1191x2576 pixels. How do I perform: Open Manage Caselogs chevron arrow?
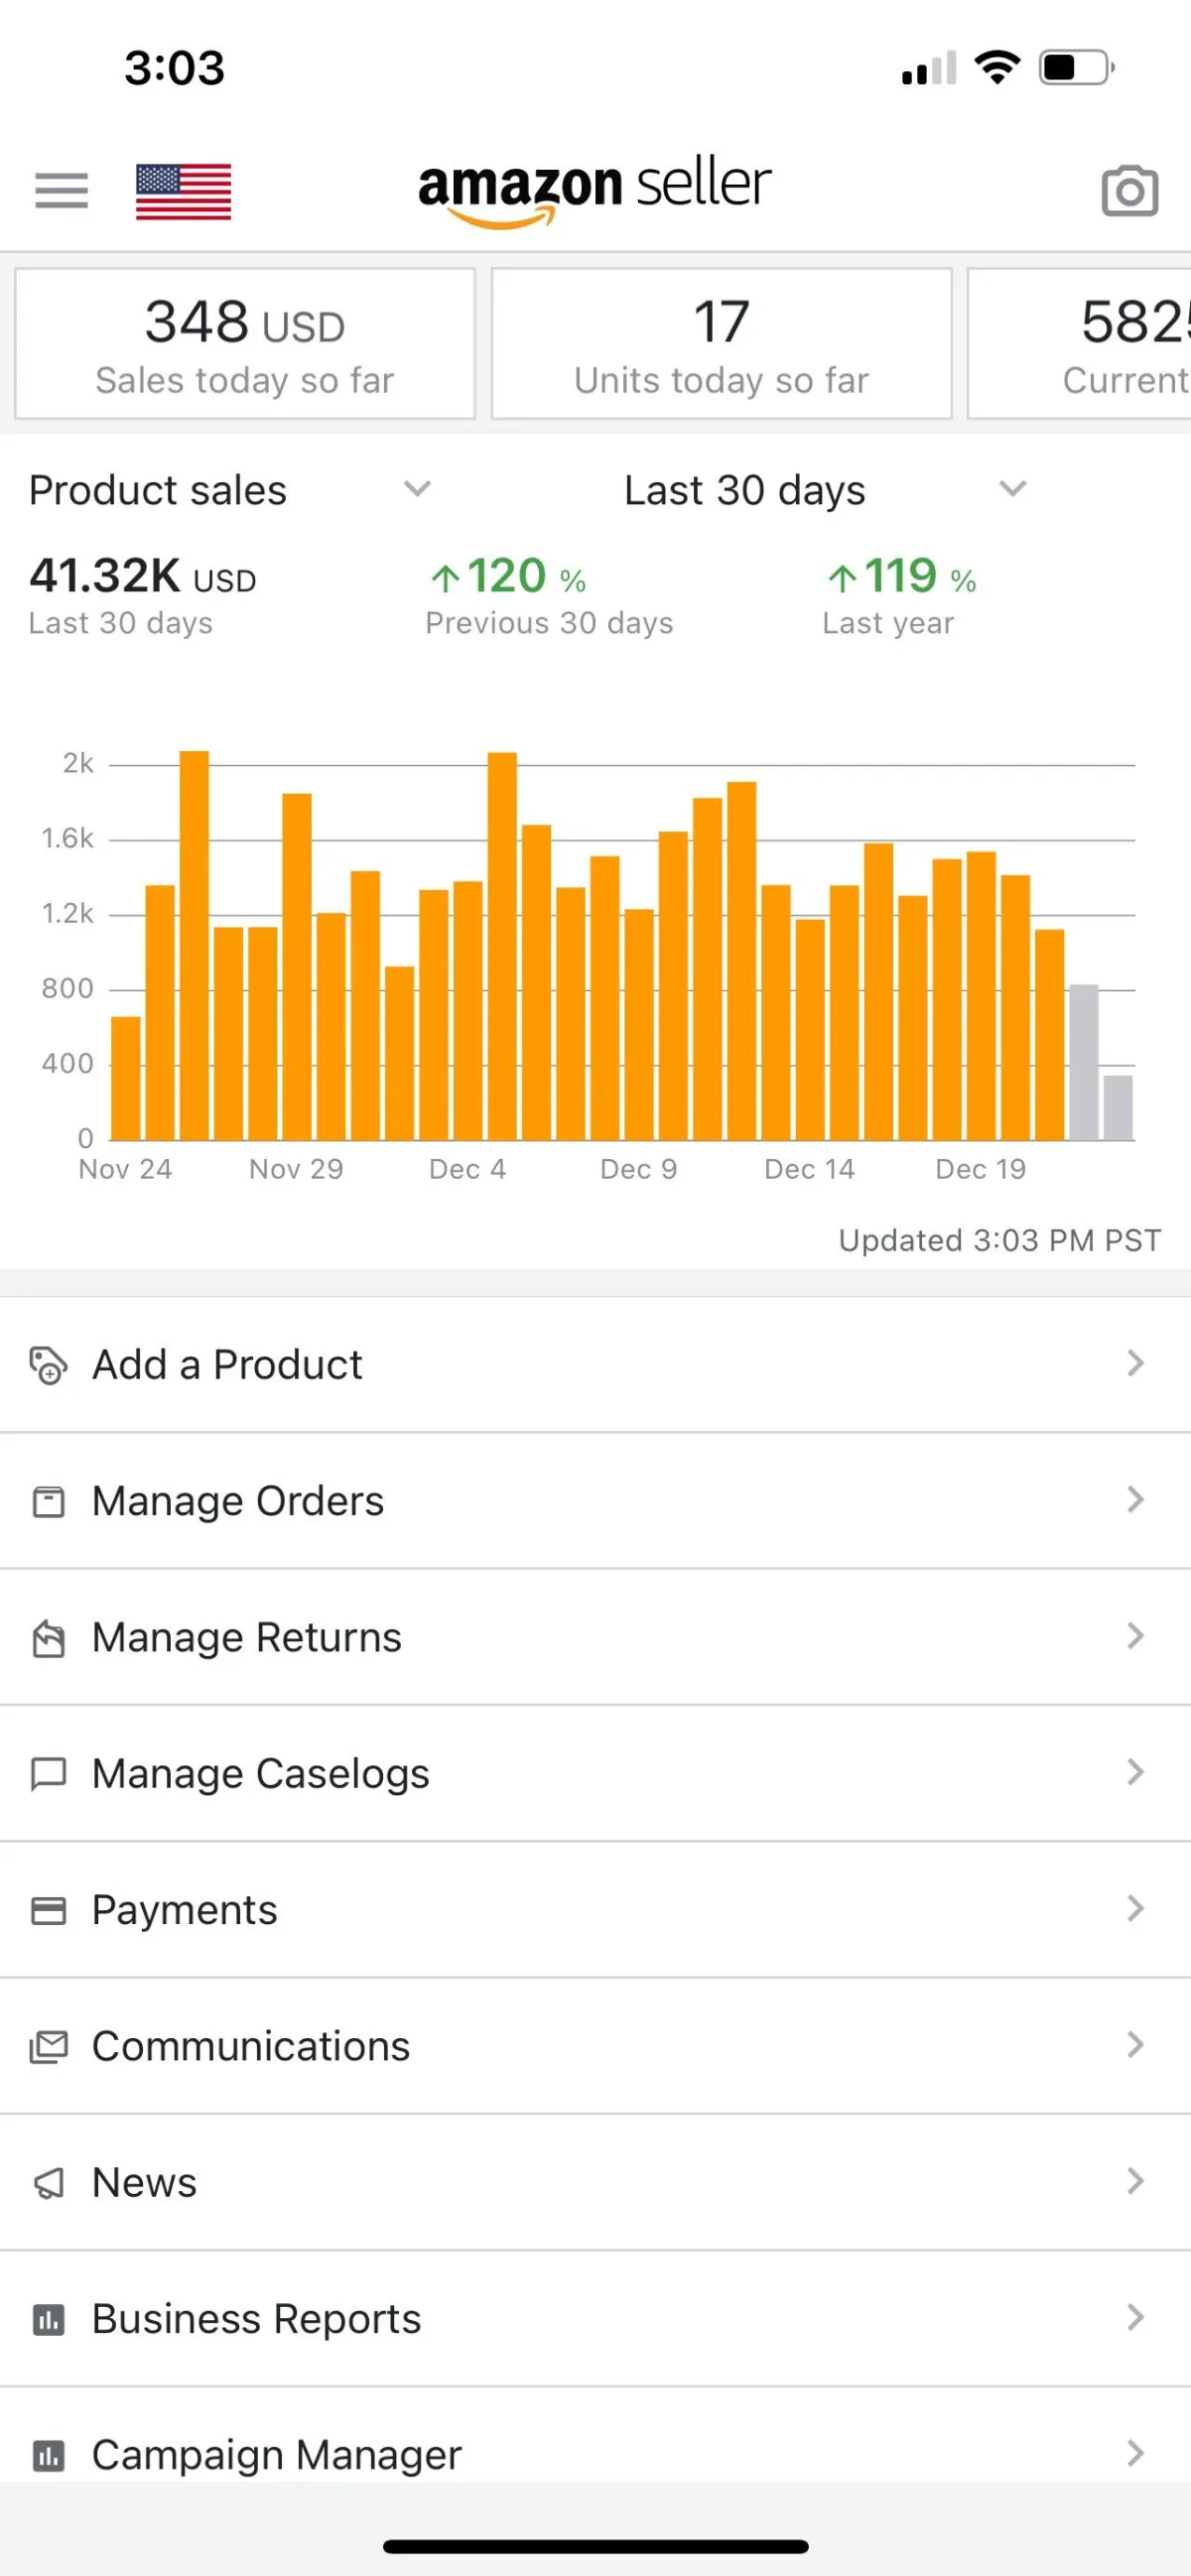pyautogui.click(x=1134, y=1773)
